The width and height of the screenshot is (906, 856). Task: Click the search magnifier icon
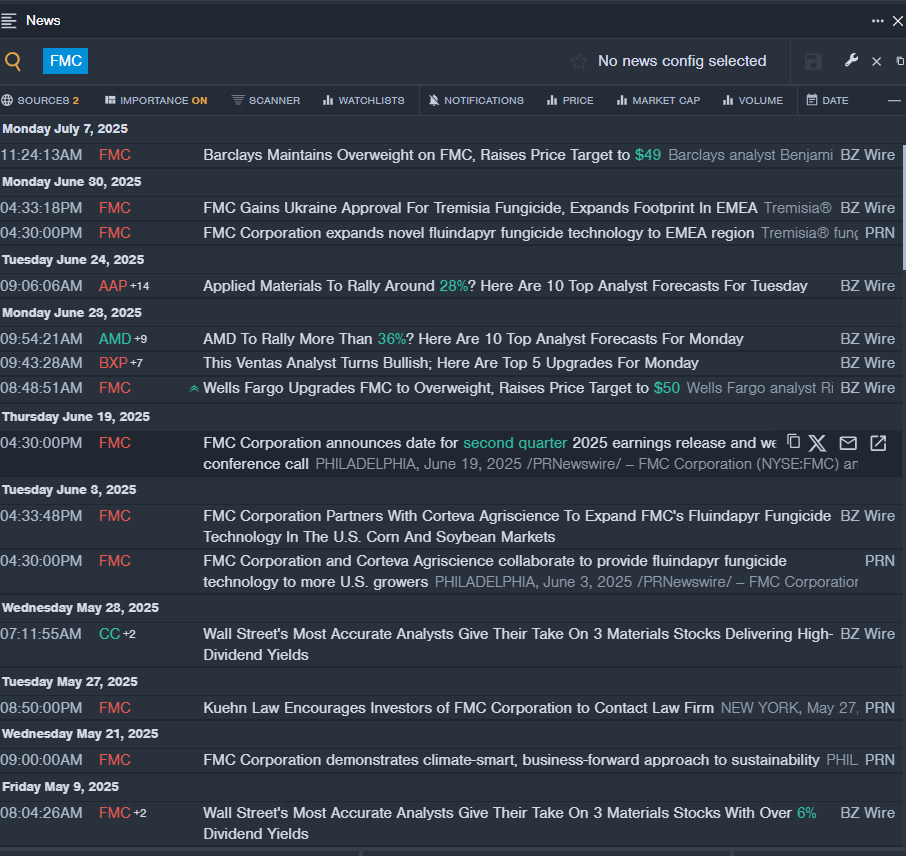[13, 61]
